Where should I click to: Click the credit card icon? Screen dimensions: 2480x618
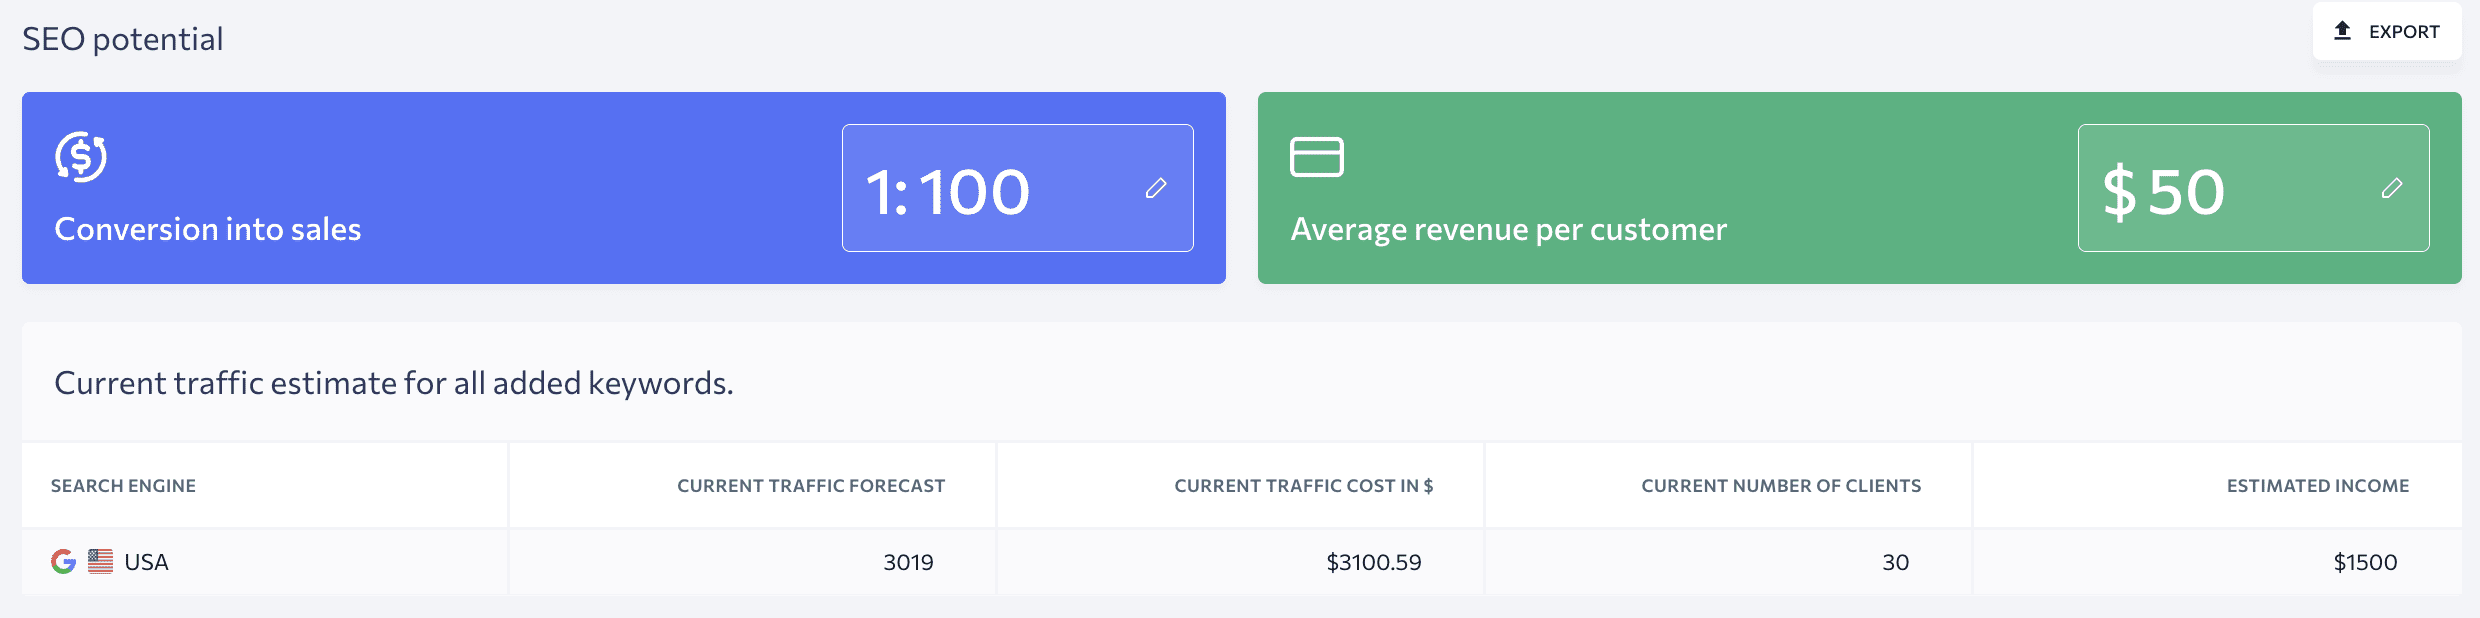click(1317, 157)
